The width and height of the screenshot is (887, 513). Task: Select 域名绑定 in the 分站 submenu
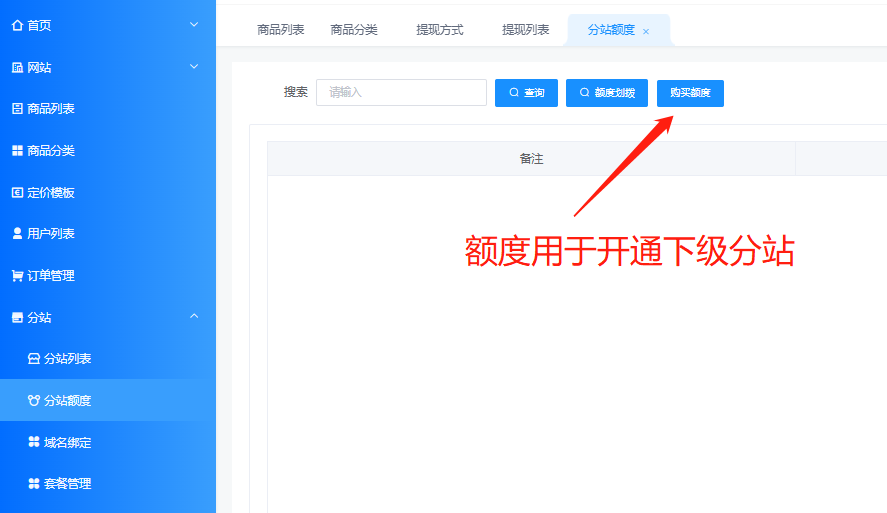click(x=67, y=442)
